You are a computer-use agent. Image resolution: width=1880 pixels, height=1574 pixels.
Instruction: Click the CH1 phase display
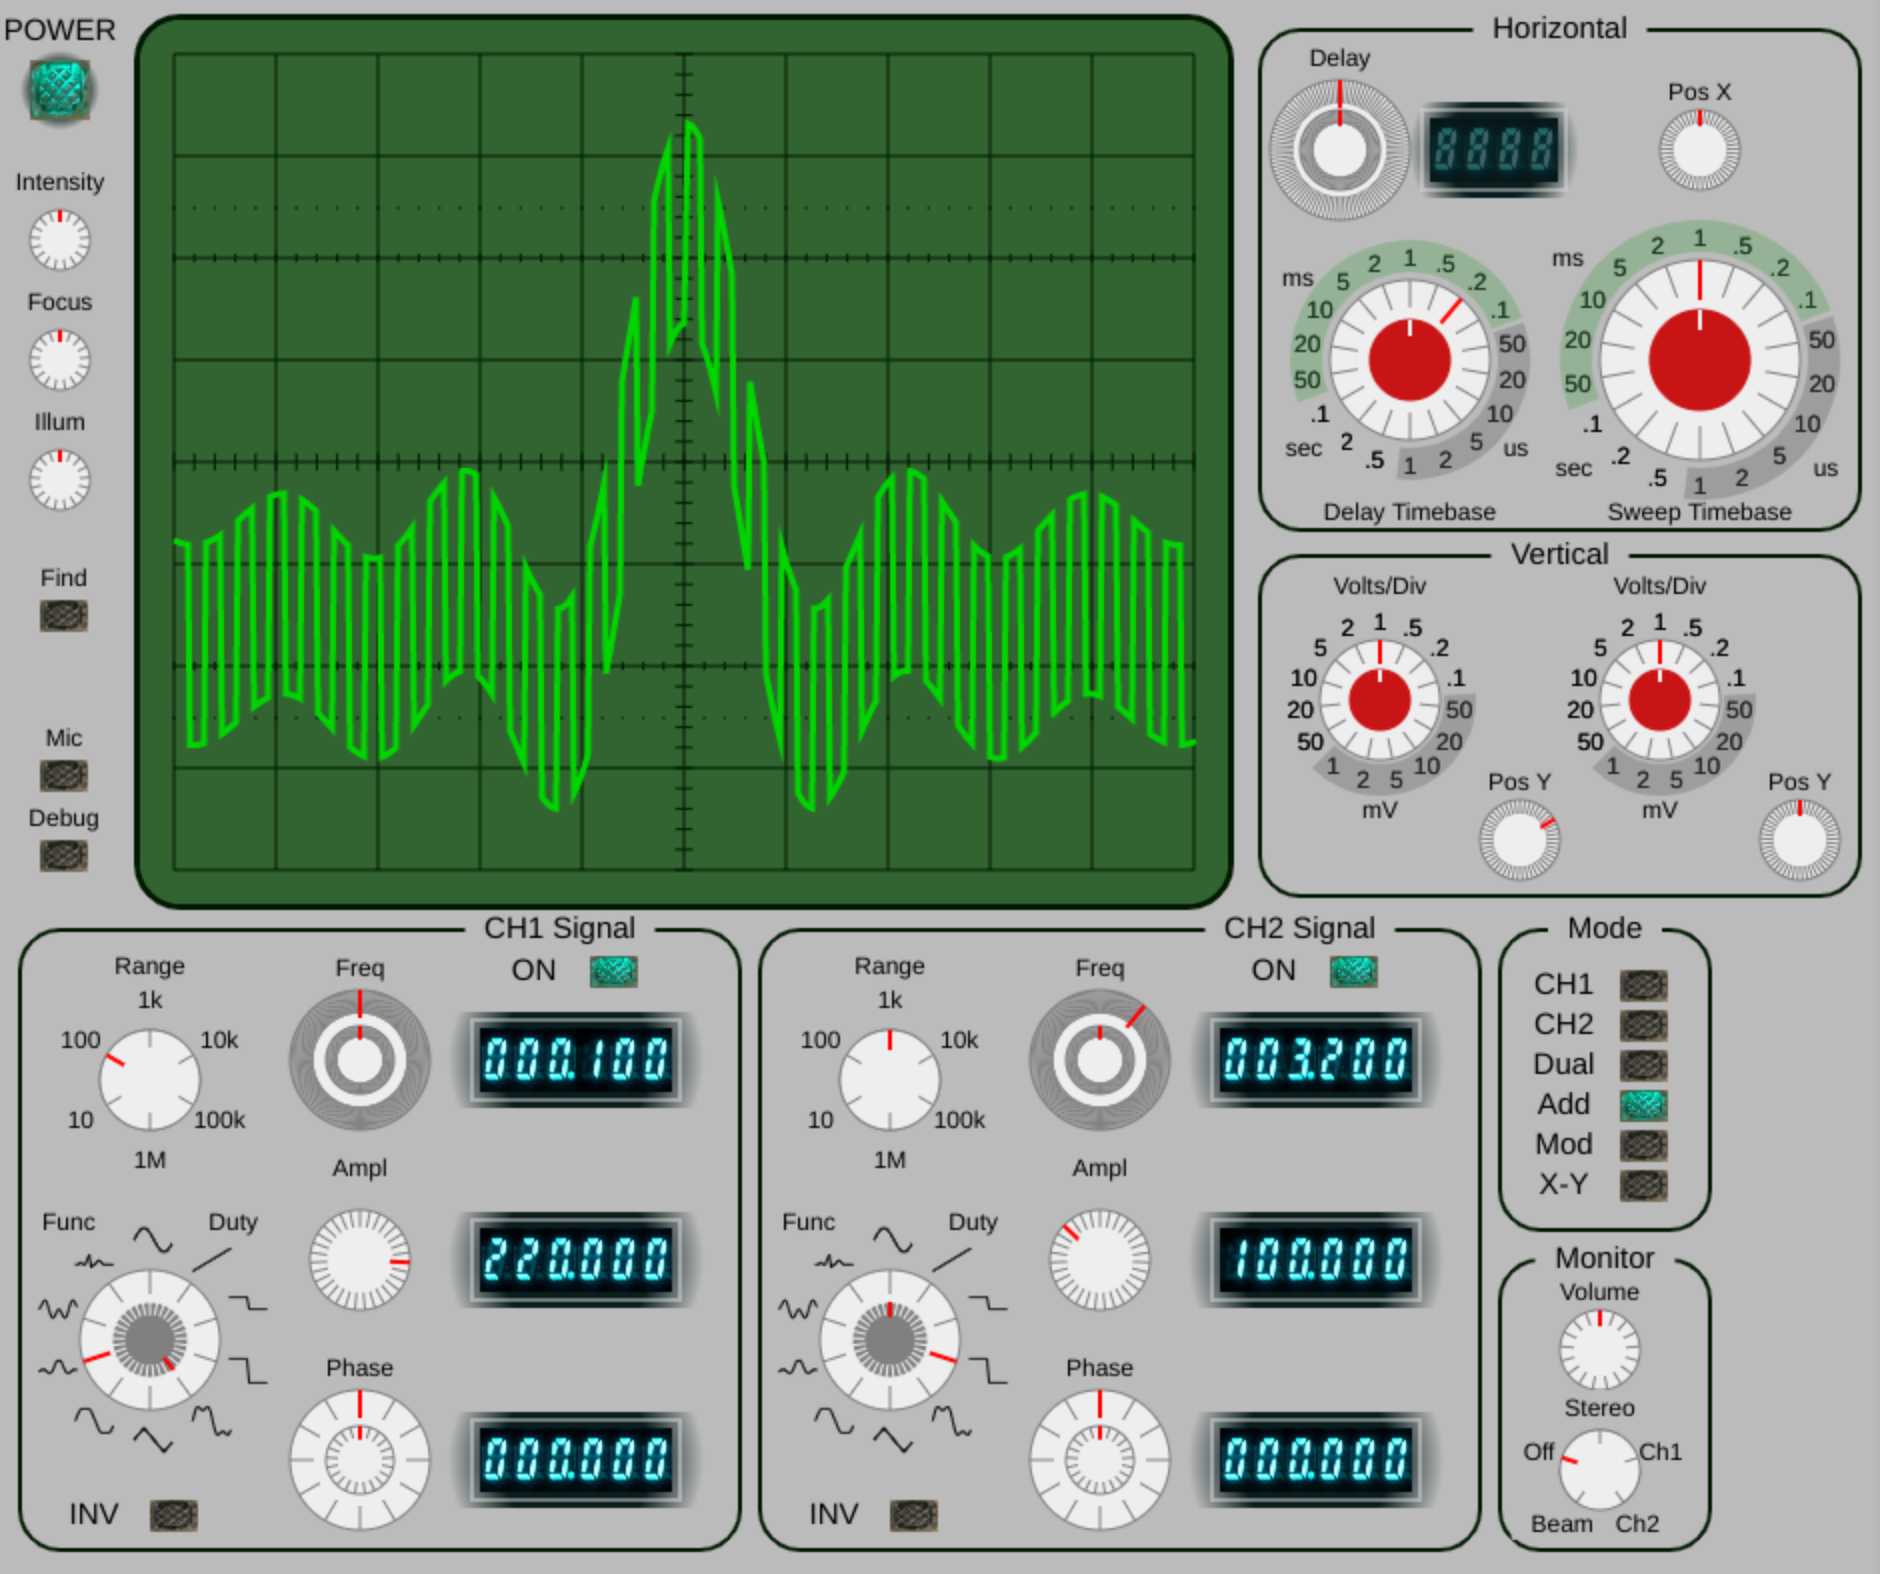pyautogui.click(x=575, y=1459)
